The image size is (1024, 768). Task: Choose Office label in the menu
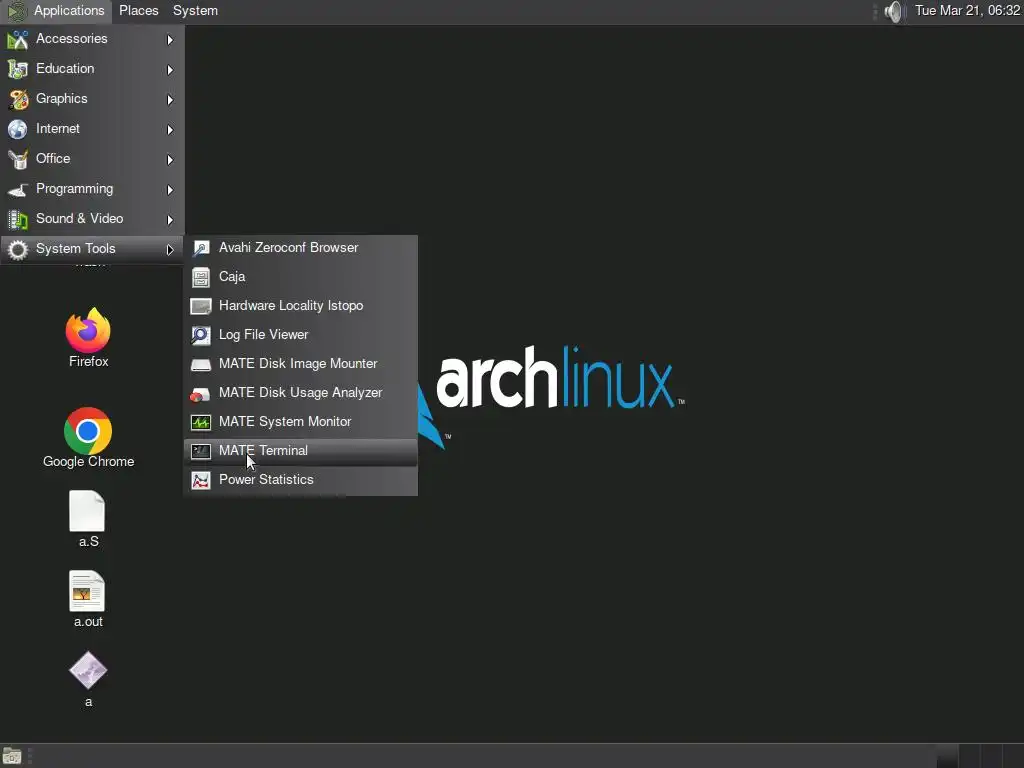pyautogui.click(x=53, y=159)
